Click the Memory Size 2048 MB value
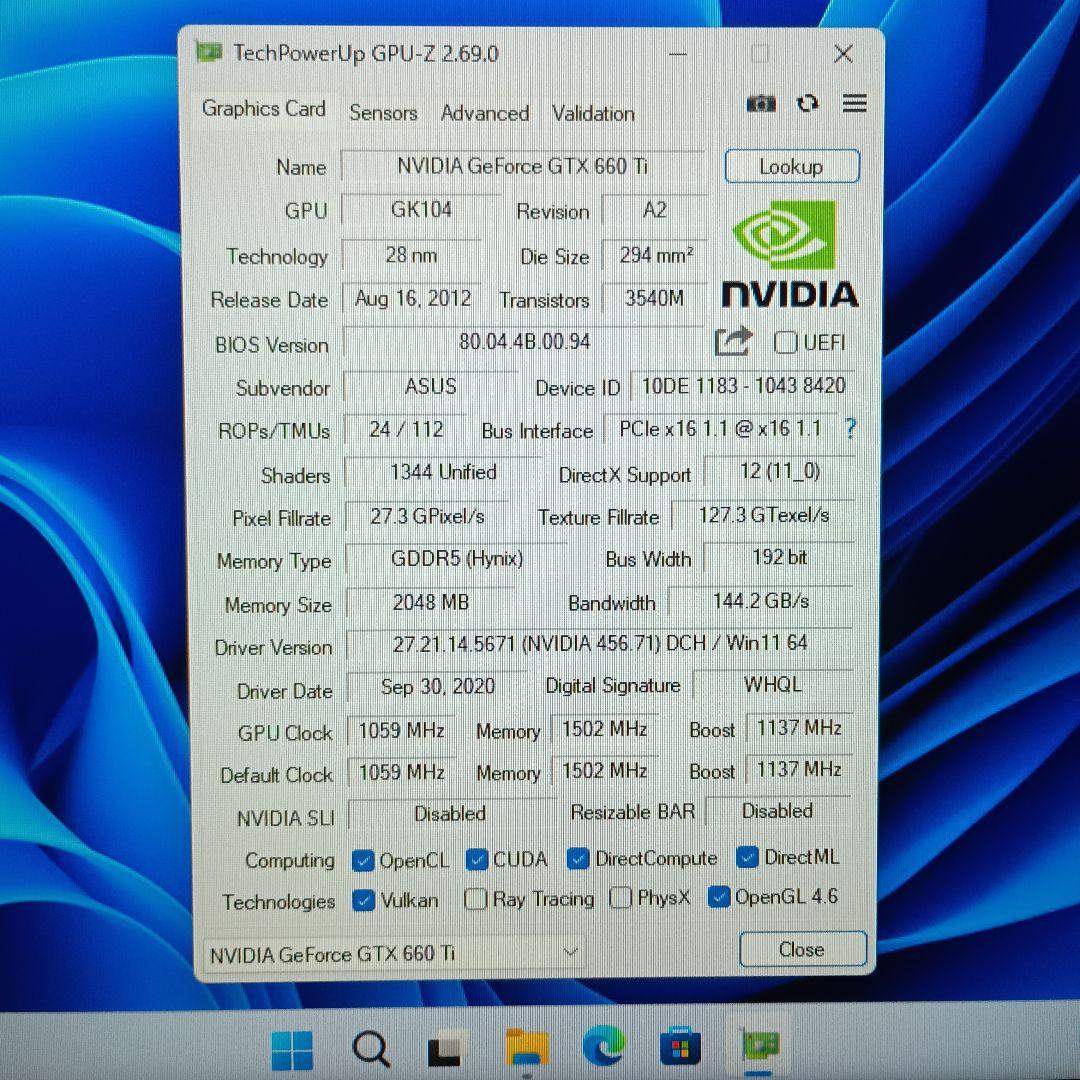This screenshot has height=1080, width=1080. coord(430,602)
